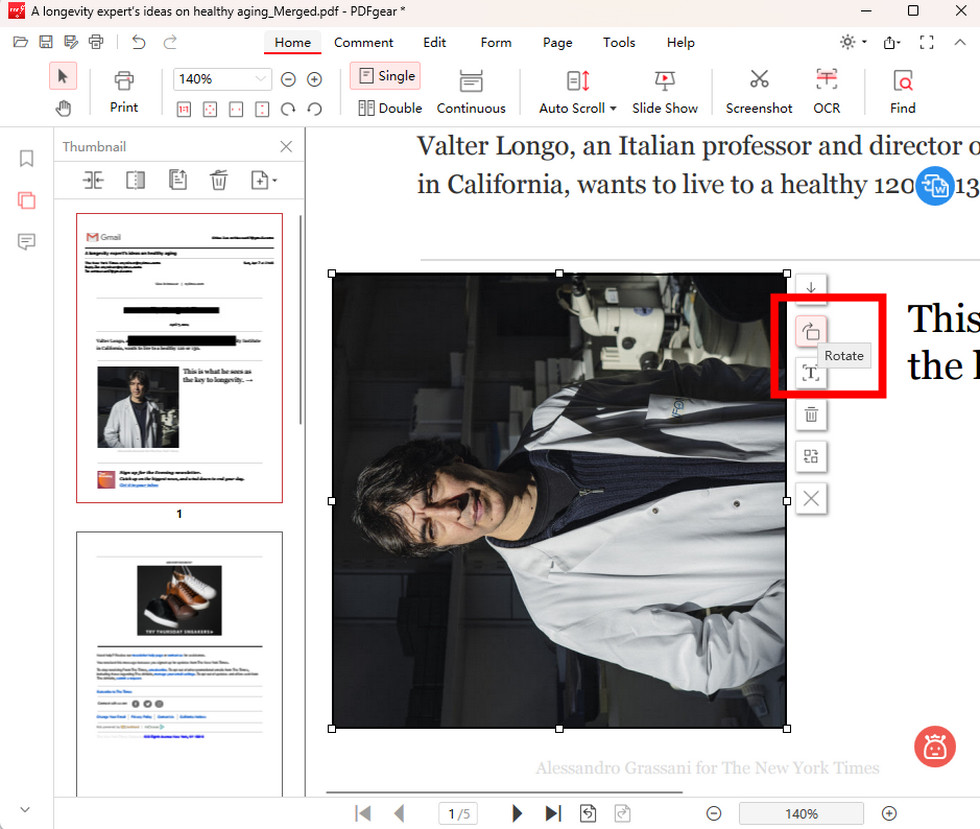Start the Slide Show
The height and width of the screenshot is (829, 980).
tap(664, 90)
